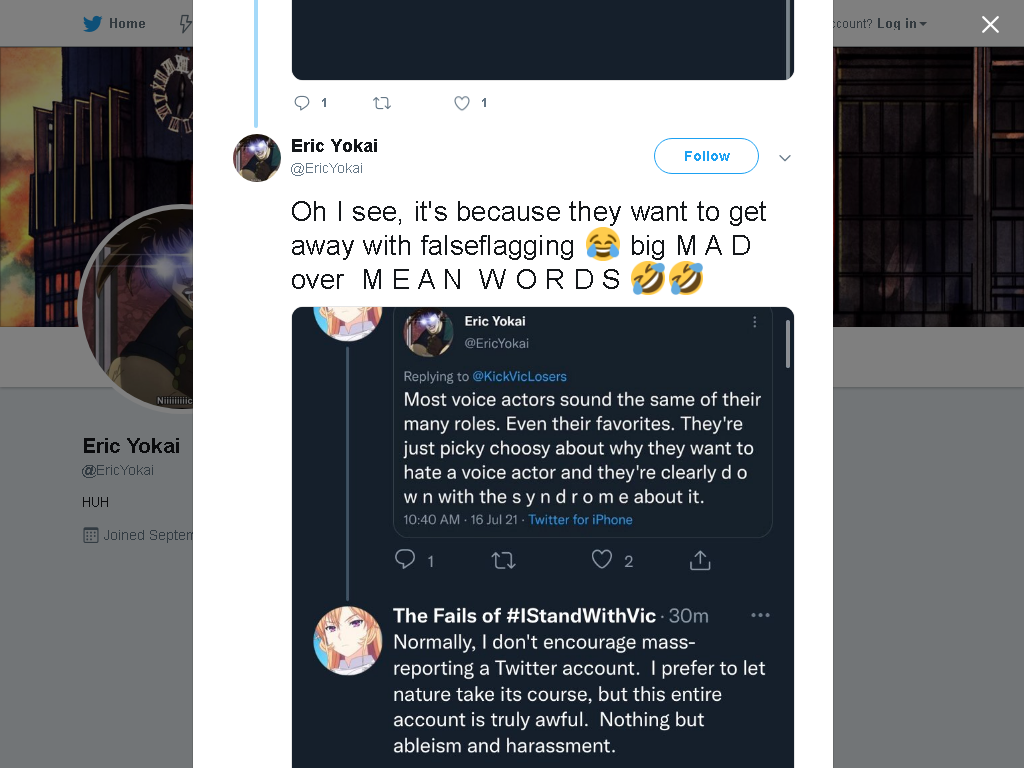Follow Eric Yokai
This screenshot has width=1024, height=768.
tap(707, 156)
